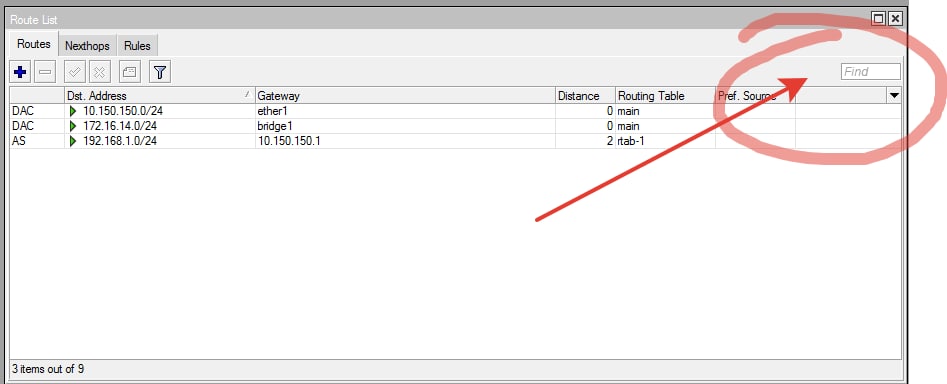This screenshot has height=384, width=947.
Task: Sort by the Routing Table column header
Action: (x=665, y=95)
